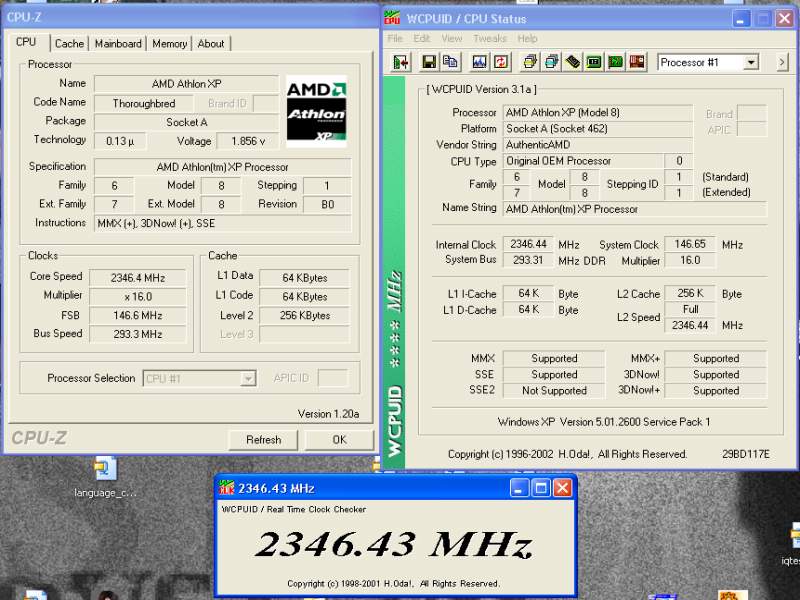Click the 29BD117E code in WCPUID footer
800x600 pixels.
pyautogui.click(x=745, y=454)
